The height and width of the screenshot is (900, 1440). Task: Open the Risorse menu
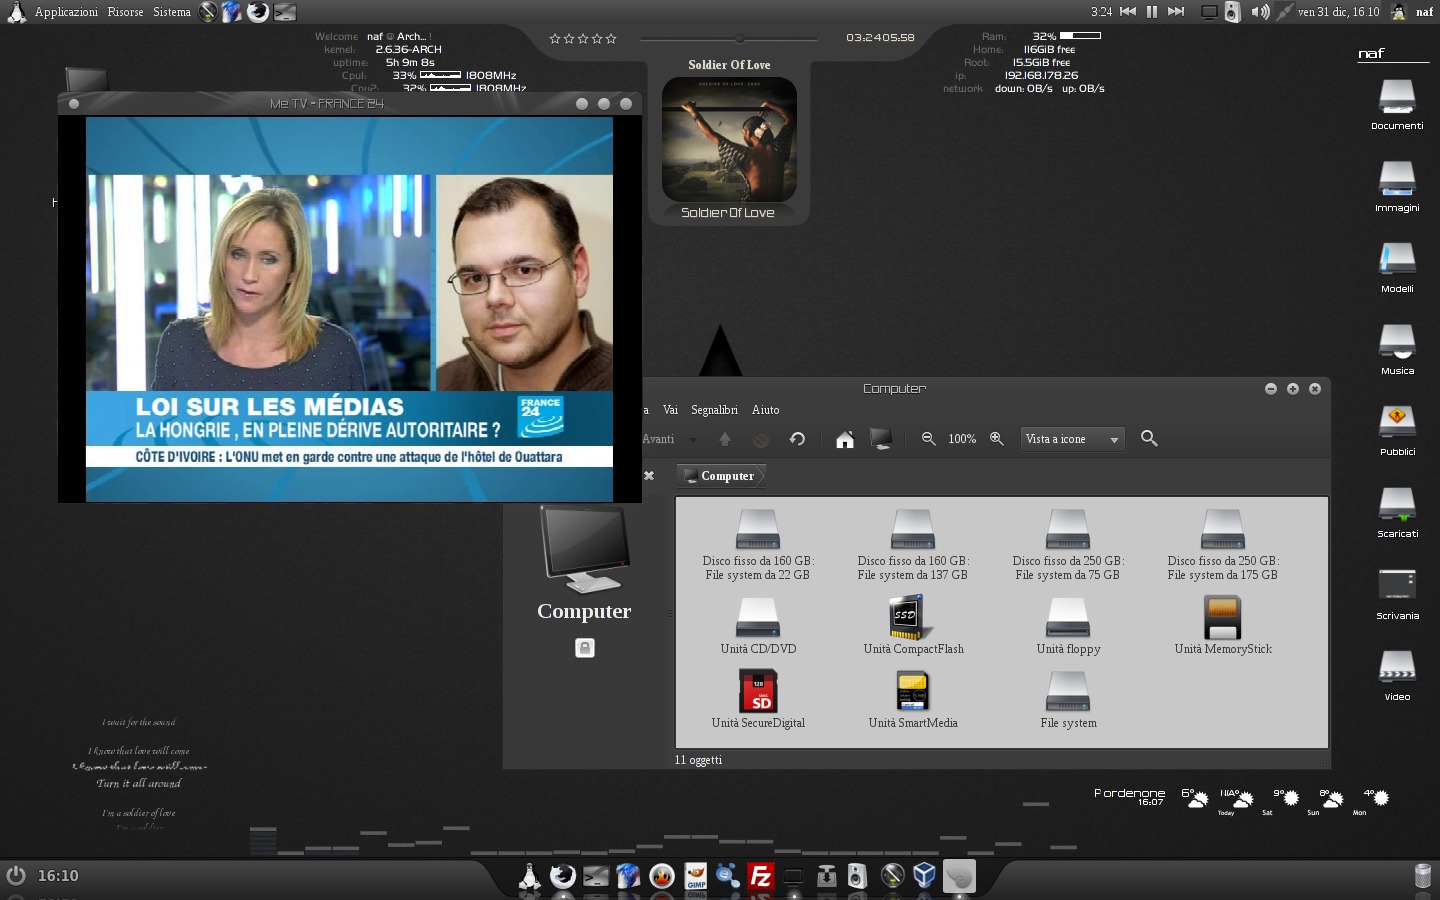[125, 12]
